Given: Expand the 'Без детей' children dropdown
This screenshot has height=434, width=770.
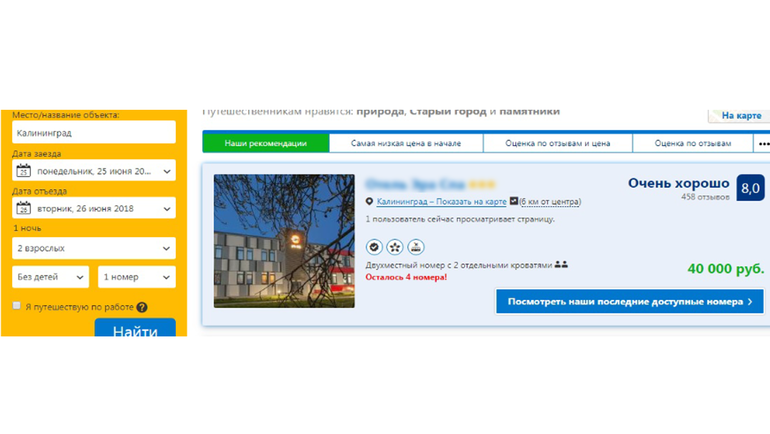Looking at the screenshot, I should tap(51, 277).
